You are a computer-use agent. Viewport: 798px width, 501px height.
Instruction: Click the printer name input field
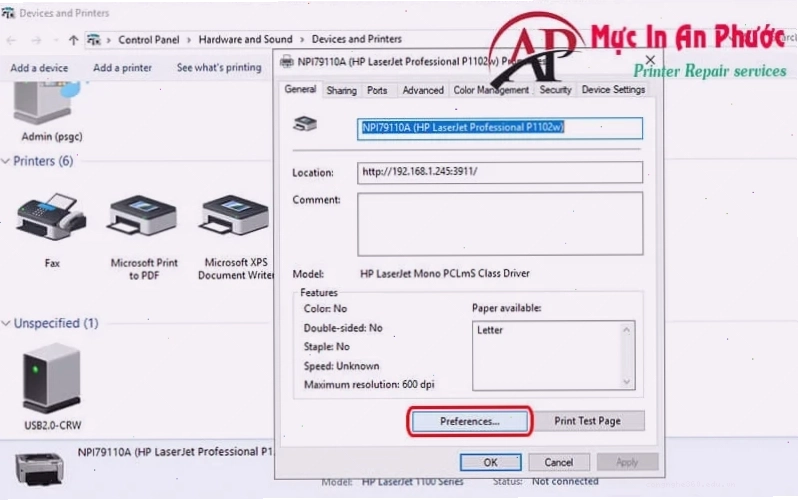tap(500, 128)
